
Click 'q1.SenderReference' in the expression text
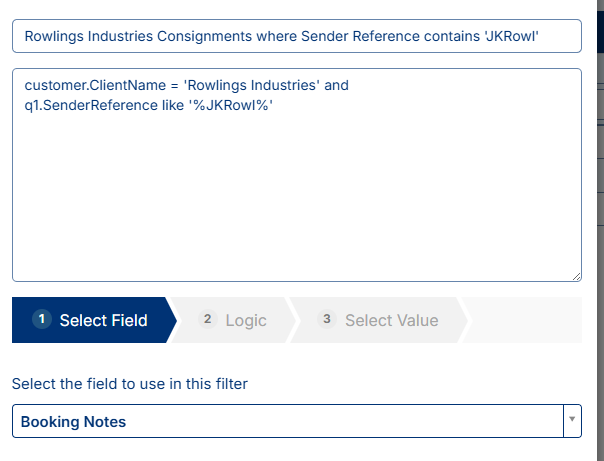89,105
